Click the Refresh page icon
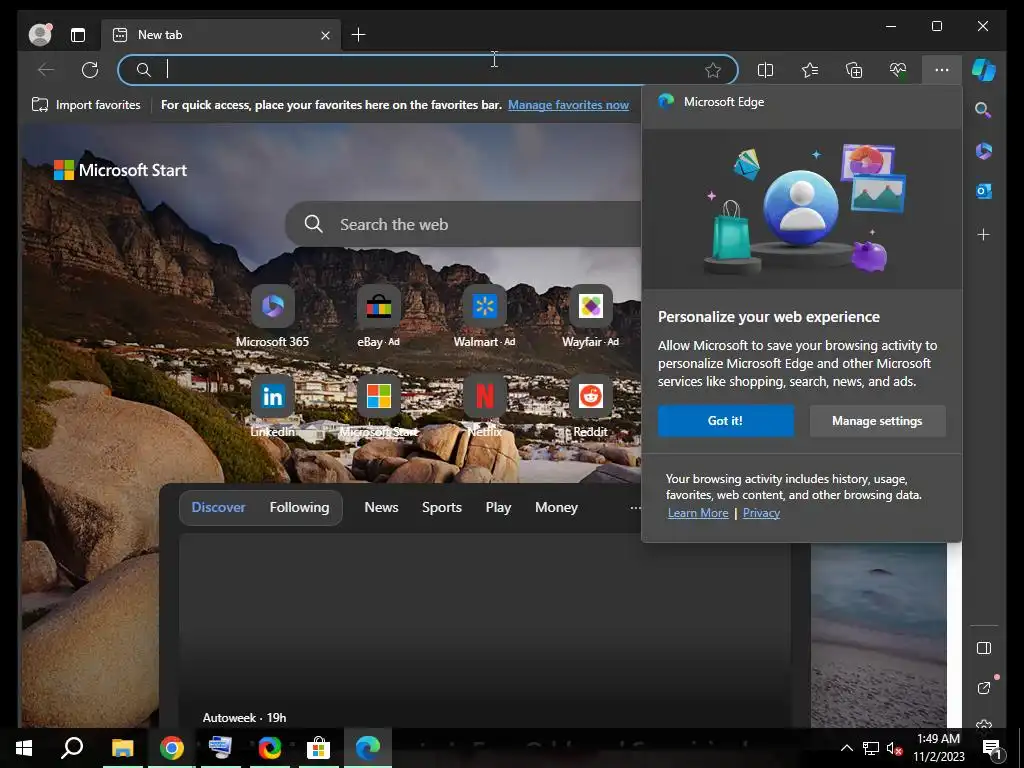The width and height of the screenshot is (1024, 768). [x=89, y=70]
